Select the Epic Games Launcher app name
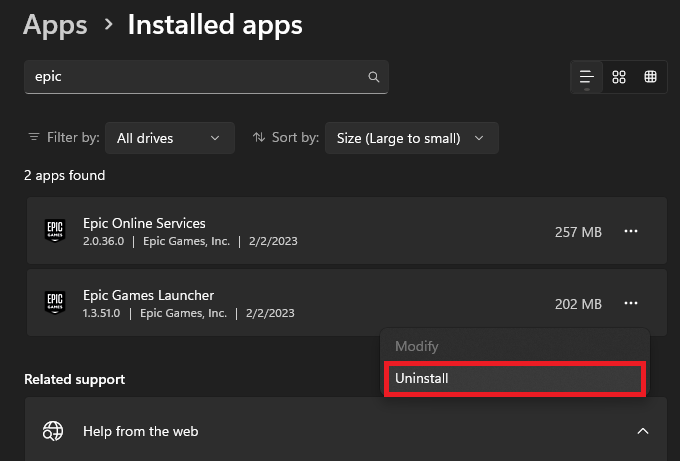 148,295
